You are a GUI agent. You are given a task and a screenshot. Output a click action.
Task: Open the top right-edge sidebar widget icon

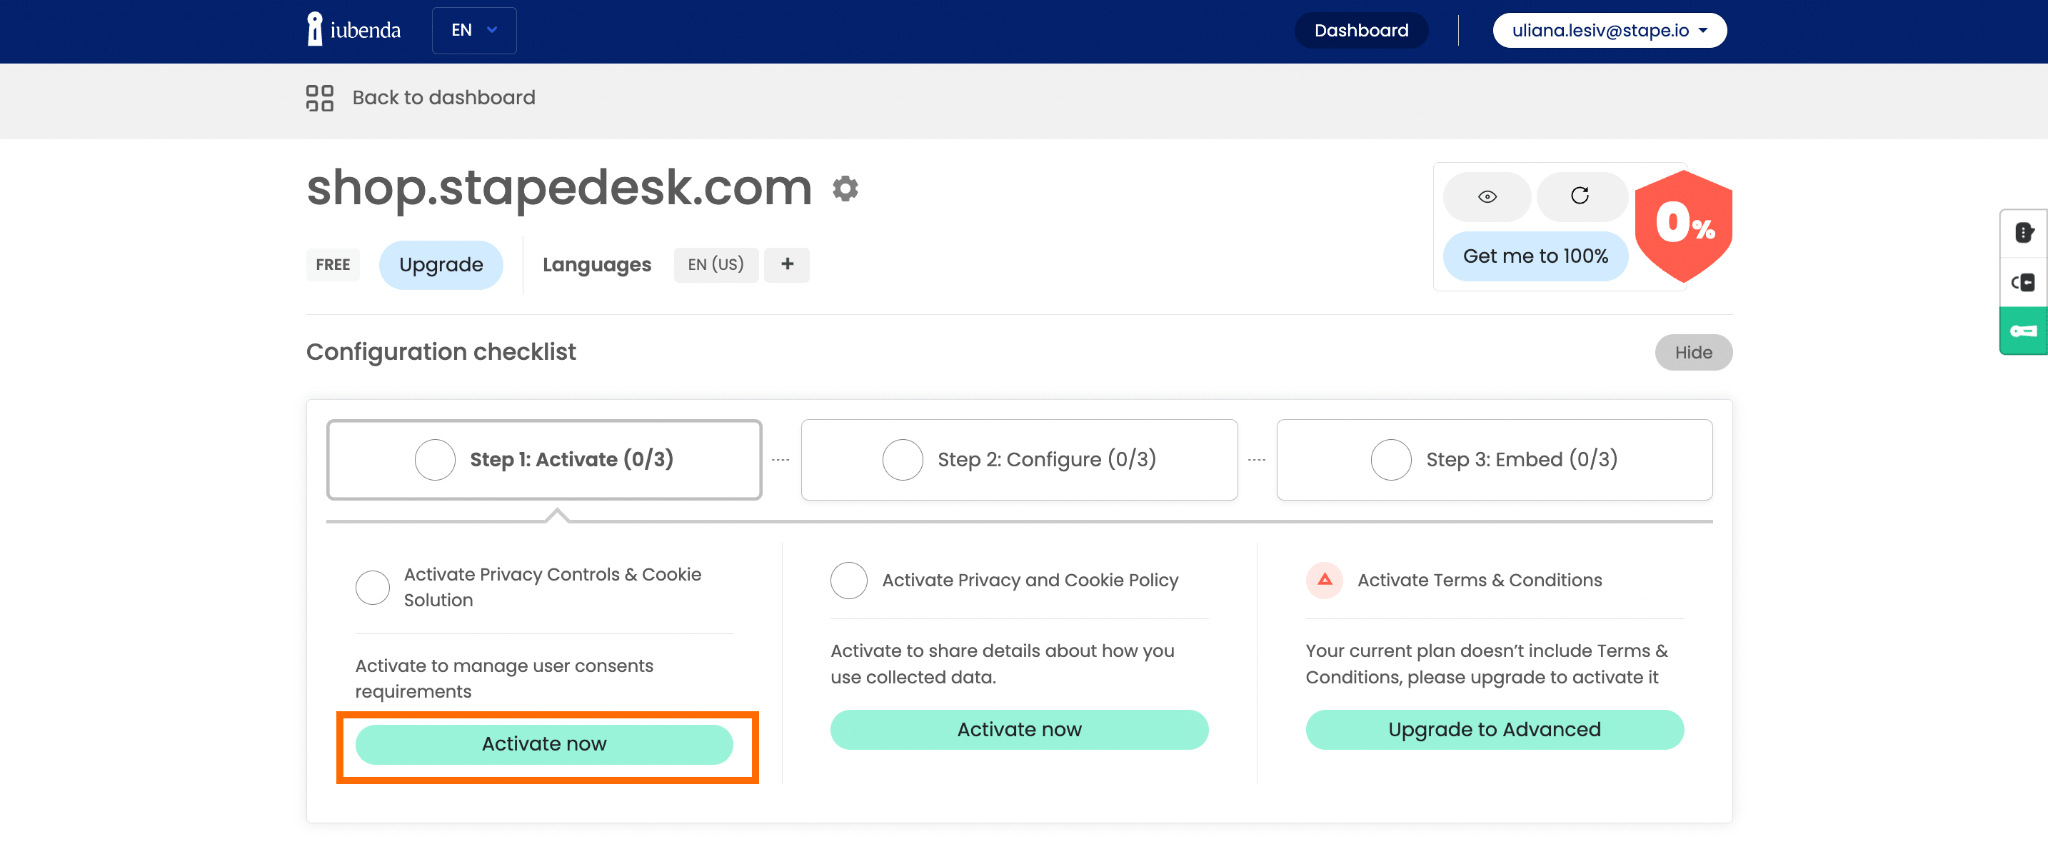point(2024,233)
